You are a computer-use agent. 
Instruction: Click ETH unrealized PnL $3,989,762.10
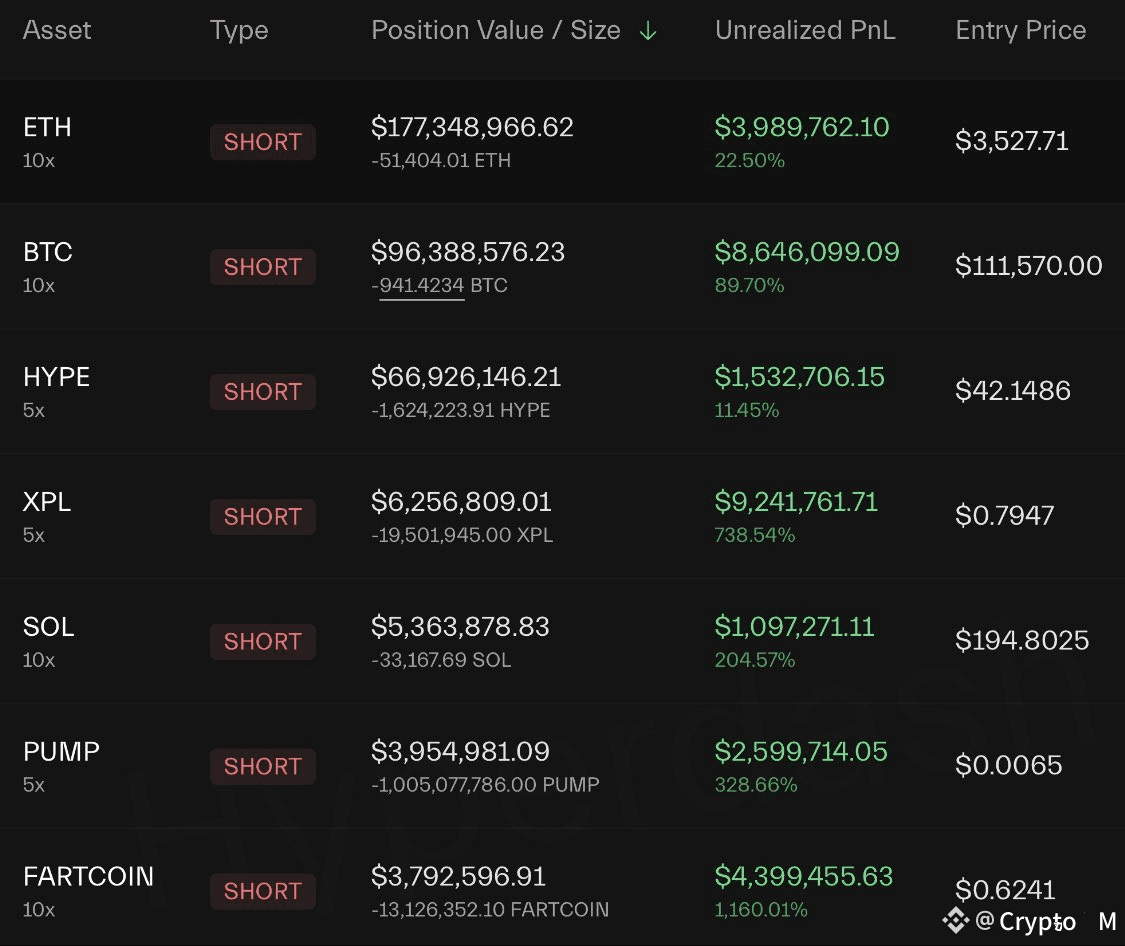pos(801,127)
